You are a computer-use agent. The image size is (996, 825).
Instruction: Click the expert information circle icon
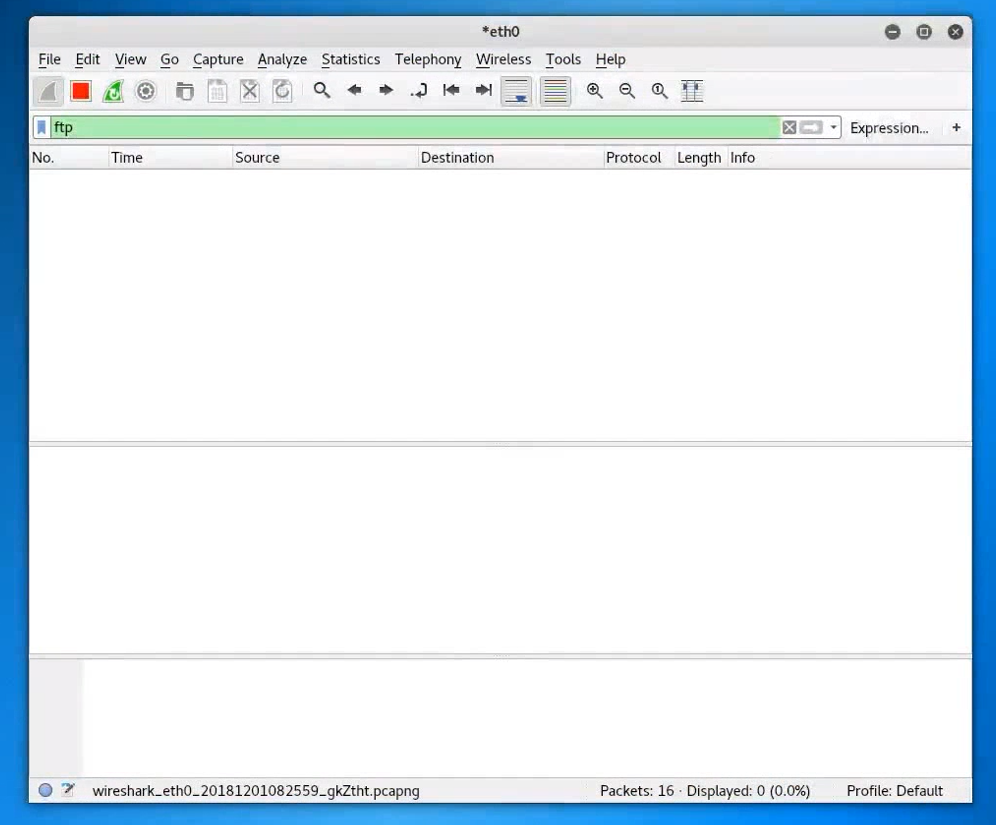[45, 790]
